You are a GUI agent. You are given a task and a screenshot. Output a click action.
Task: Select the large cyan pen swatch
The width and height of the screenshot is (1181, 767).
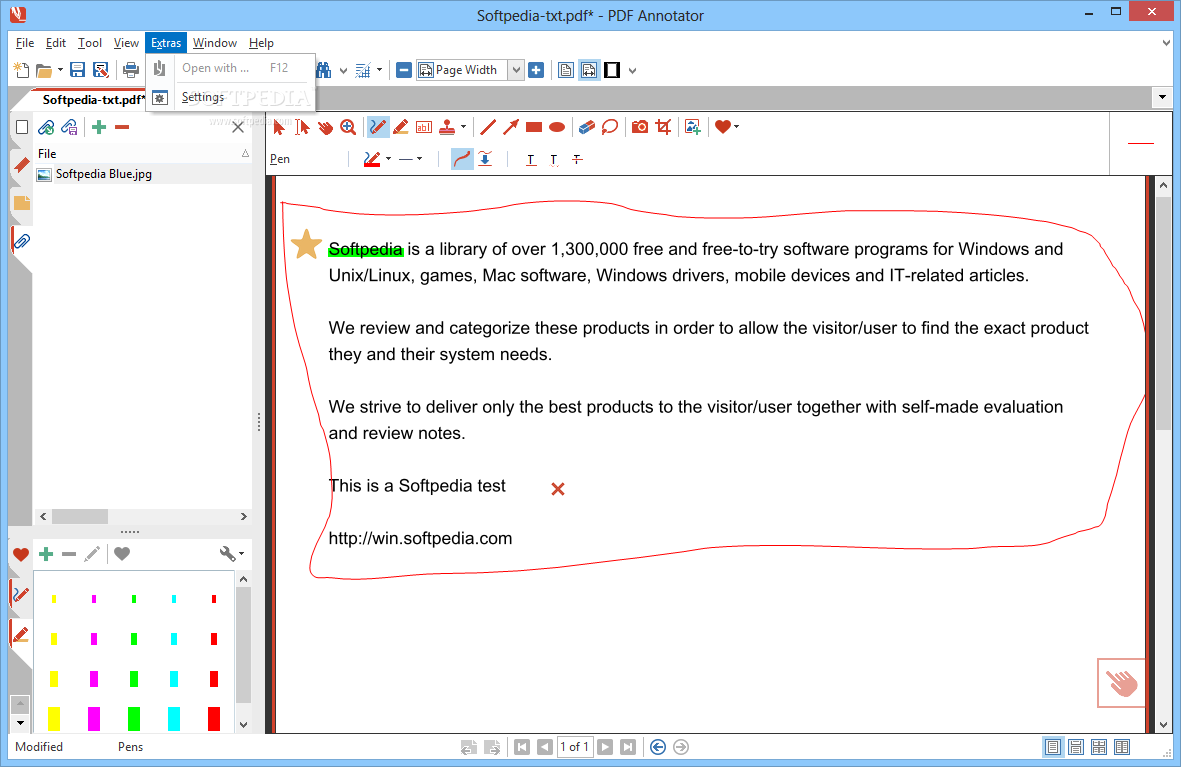174,718
